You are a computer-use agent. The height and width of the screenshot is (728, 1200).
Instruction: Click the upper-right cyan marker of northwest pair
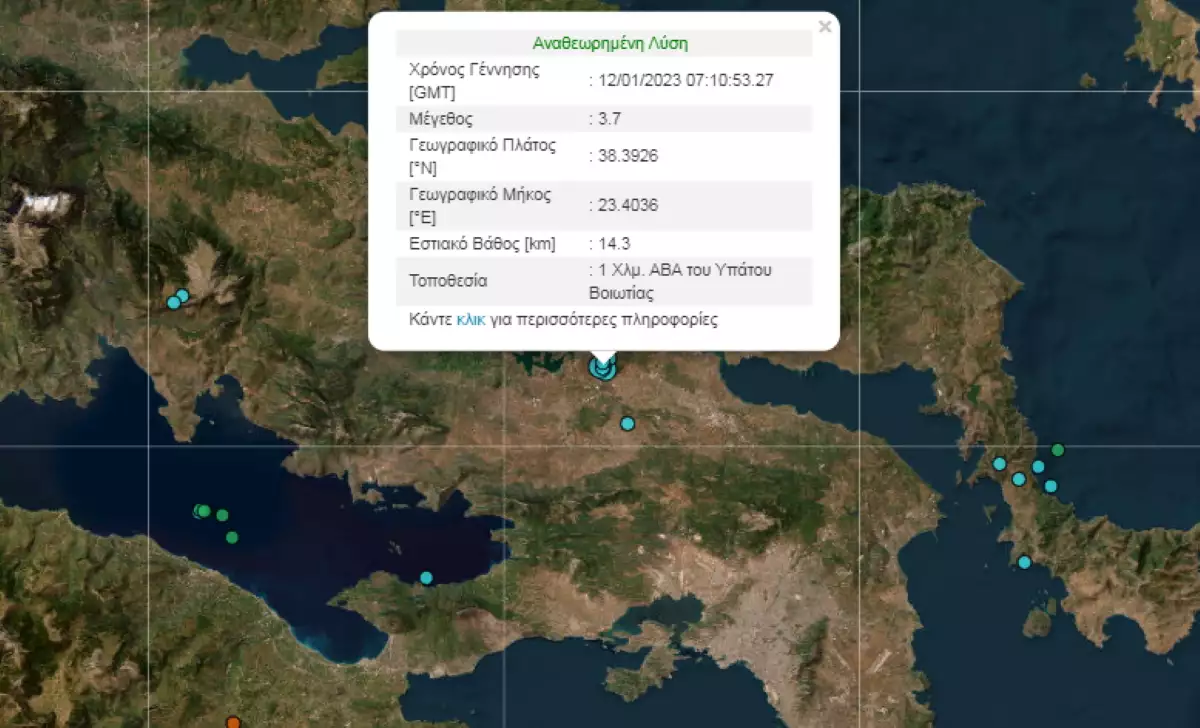[x=182, y=295]
